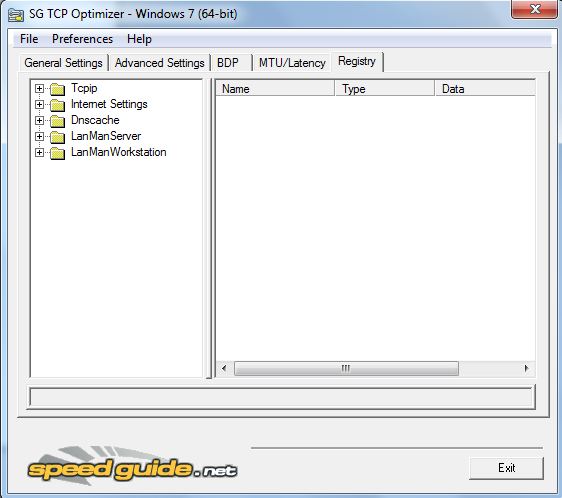Select the Dnscache tree label
The image size is (562, 498).
point(95,120)
